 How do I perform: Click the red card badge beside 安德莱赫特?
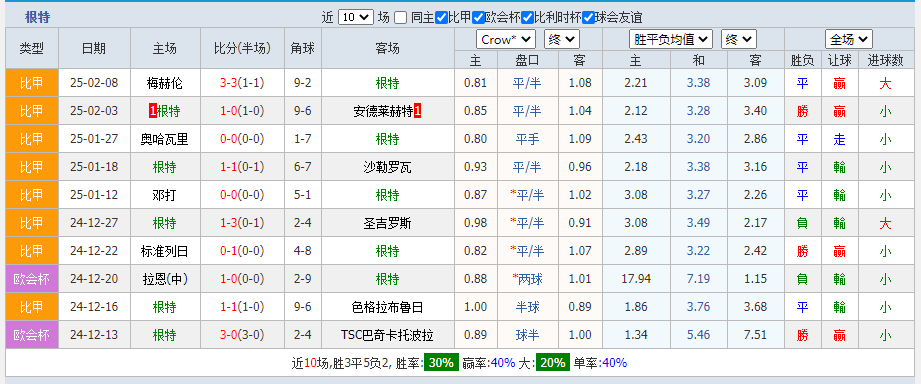click(x=418, y=111)
